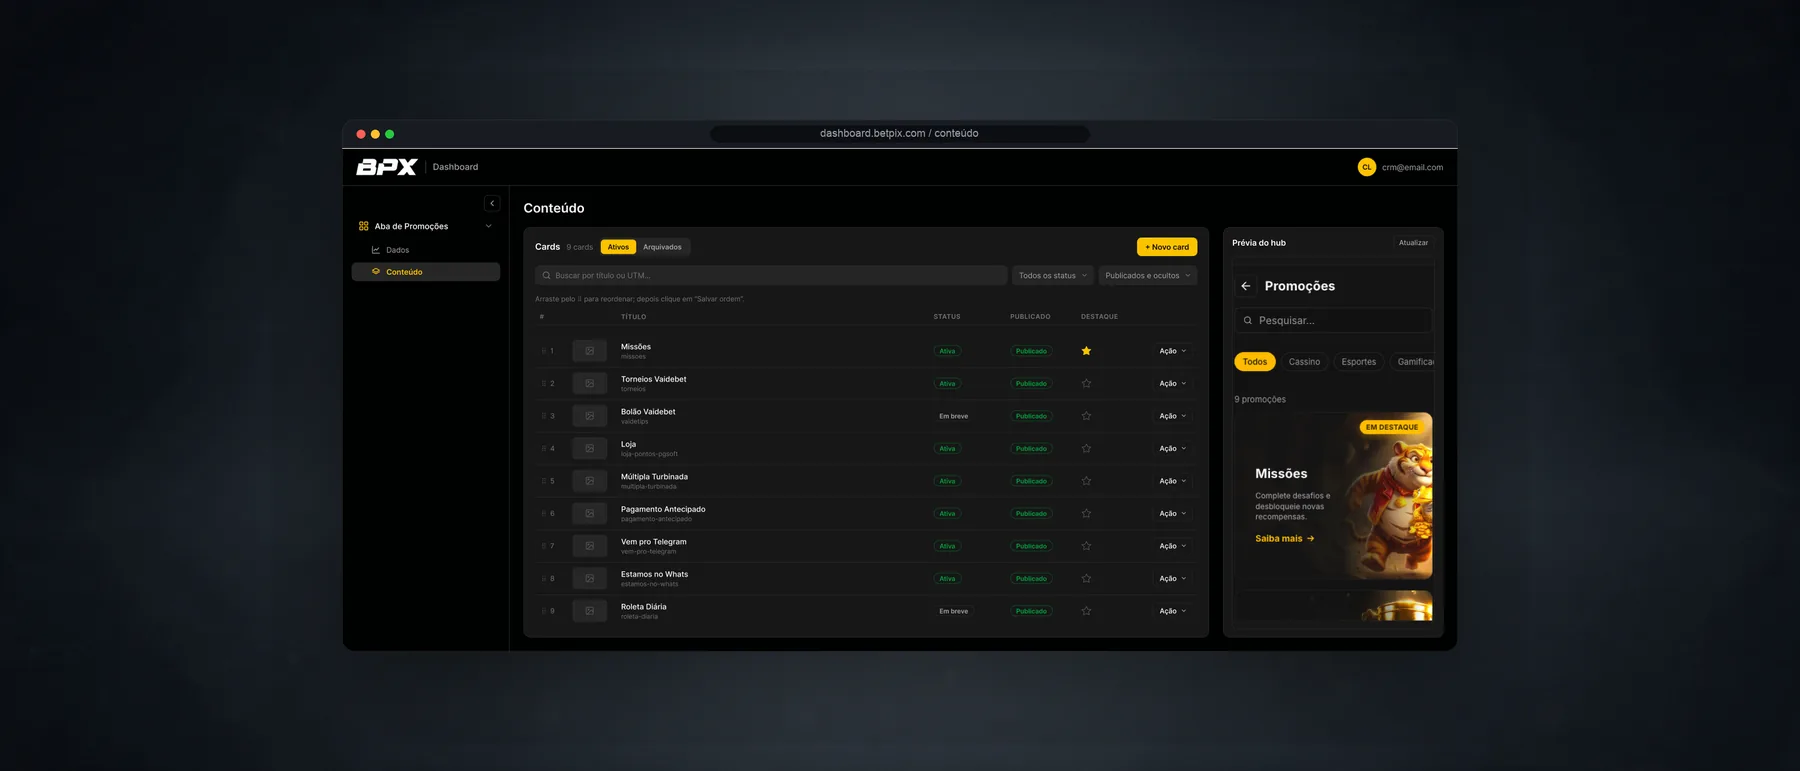This screenshot has height=771, width=1800.
Task: Follow the Saiba mais link
Action: click(1285, 539)
